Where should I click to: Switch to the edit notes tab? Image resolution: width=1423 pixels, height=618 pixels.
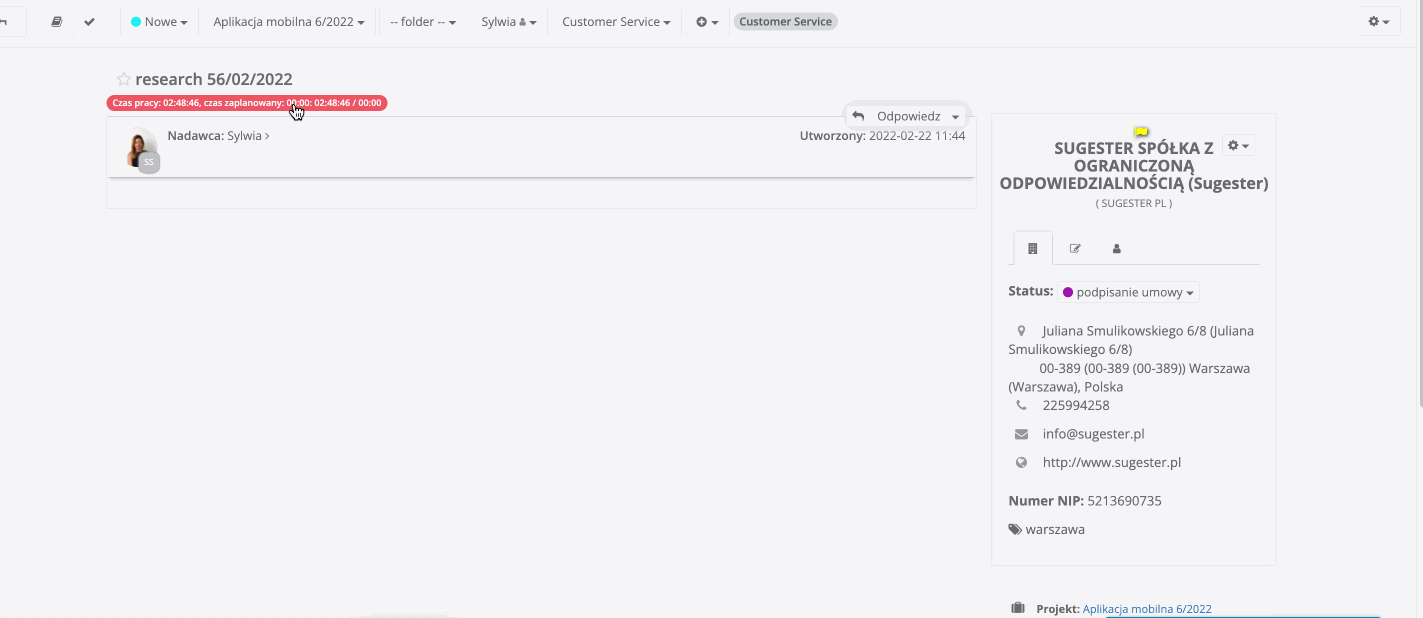[x=1075, y=248]
